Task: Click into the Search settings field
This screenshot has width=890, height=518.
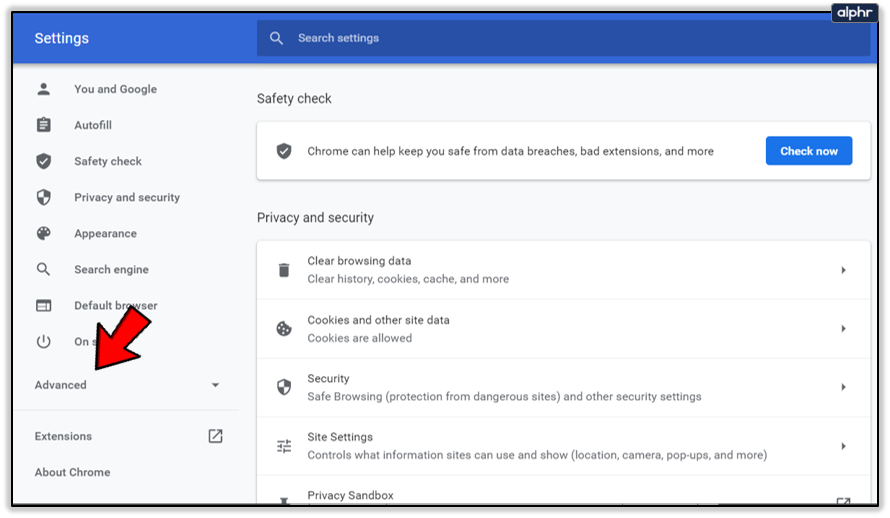Action: pyautogui.click(x=563, y=38)
